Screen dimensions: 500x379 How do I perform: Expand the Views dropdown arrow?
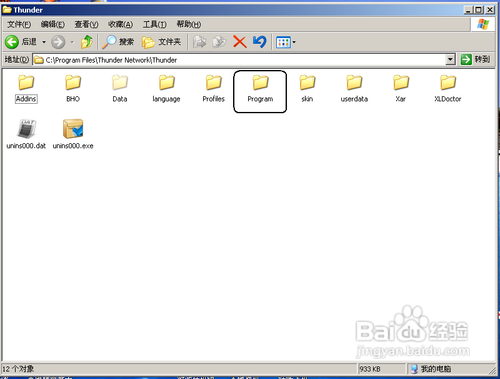tap(294, 42)
